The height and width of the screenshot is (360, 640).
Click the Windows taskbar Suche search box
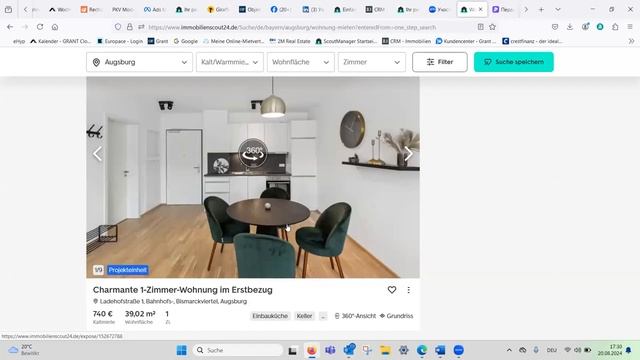(x=238, y=350)
